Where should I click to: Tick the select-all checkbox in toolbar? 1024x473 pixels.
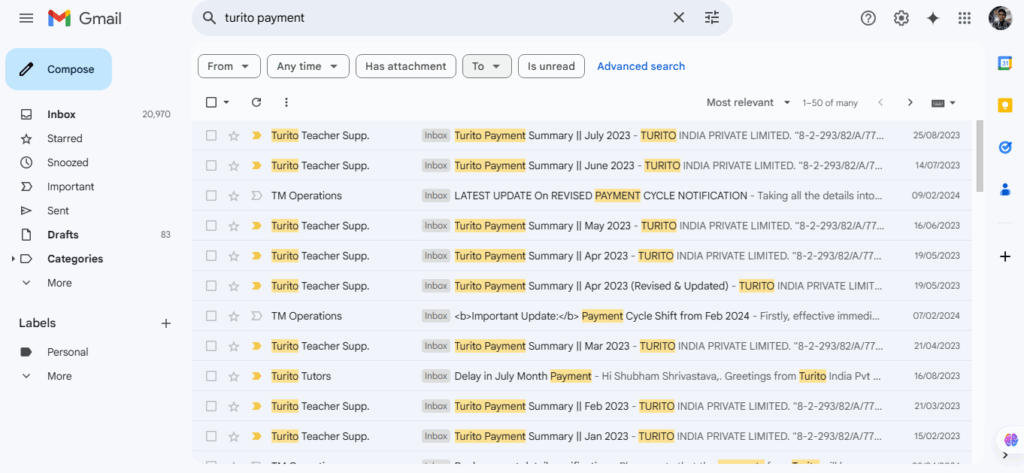211,102
